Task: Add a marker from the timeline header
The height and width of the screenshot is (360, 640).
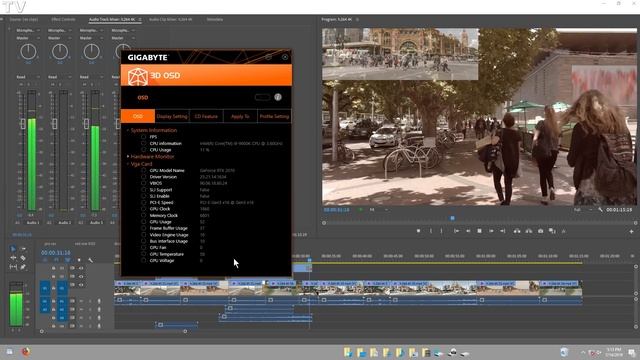Action: (79, 260)
